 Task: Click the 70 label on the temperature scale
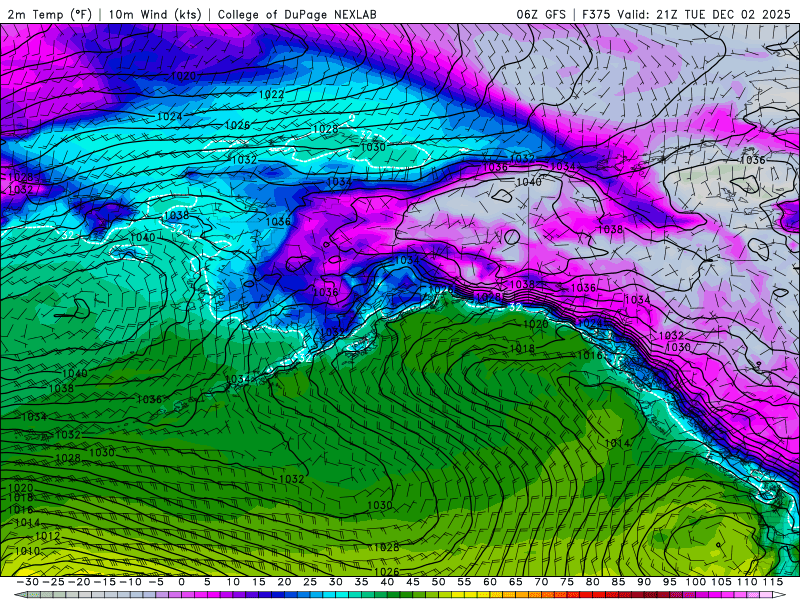pyautogui.click(x=541, y=582)
